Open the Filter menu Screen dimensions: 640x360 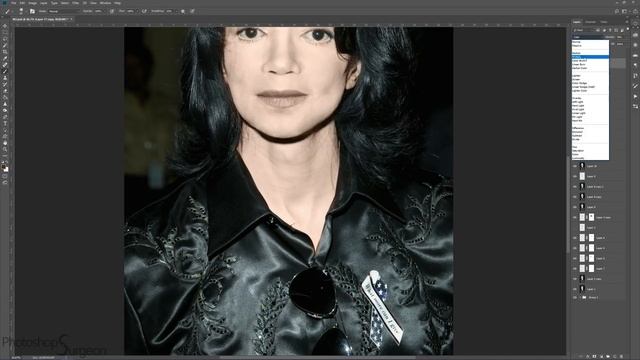tap(76, 3)
